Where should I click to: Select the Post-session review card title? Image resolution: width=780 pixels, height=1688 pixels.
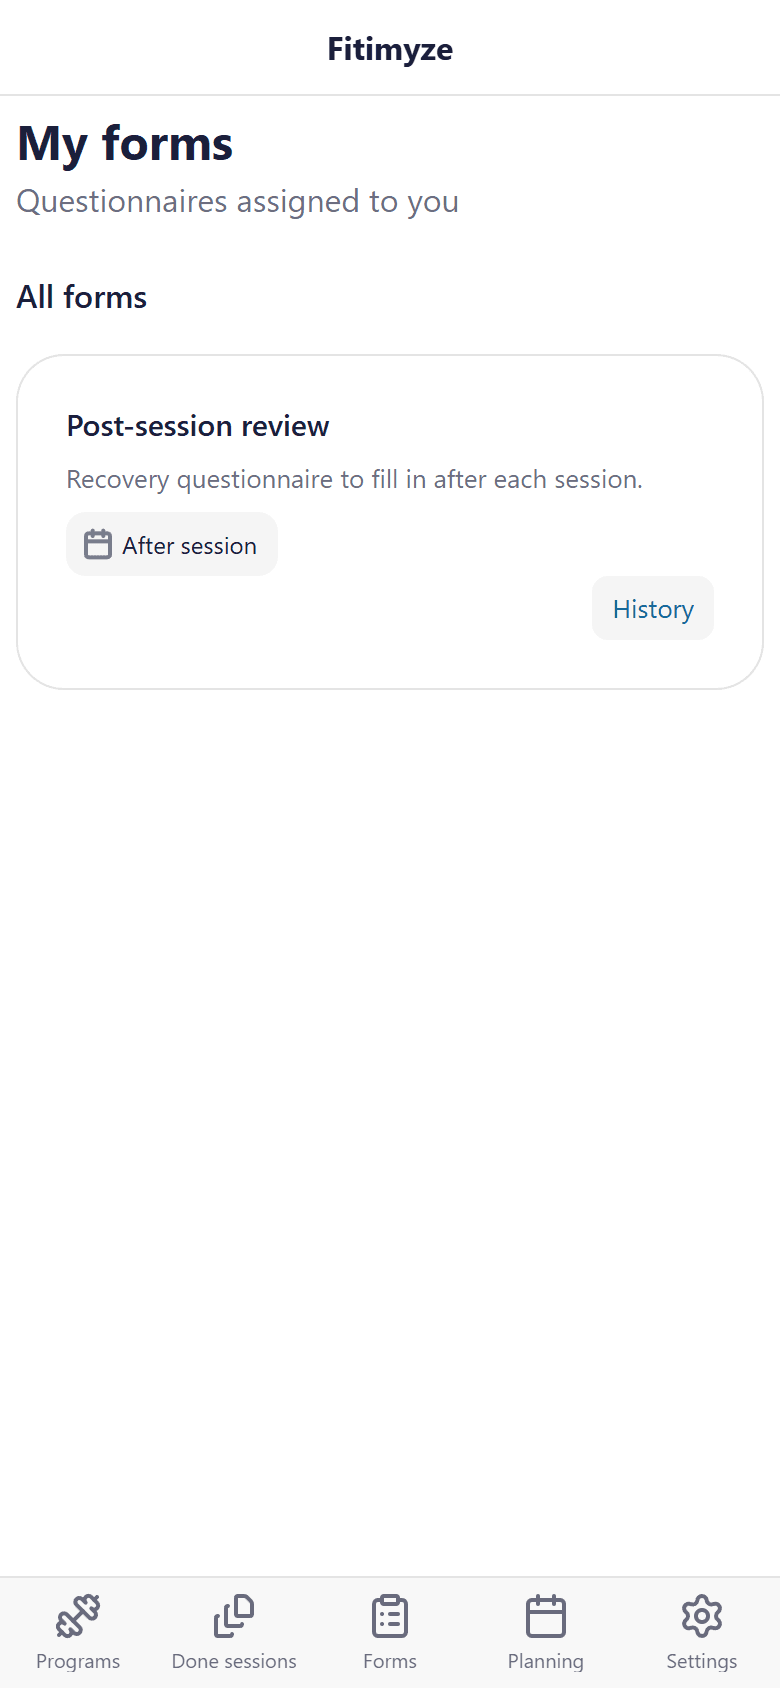point(197,425)
